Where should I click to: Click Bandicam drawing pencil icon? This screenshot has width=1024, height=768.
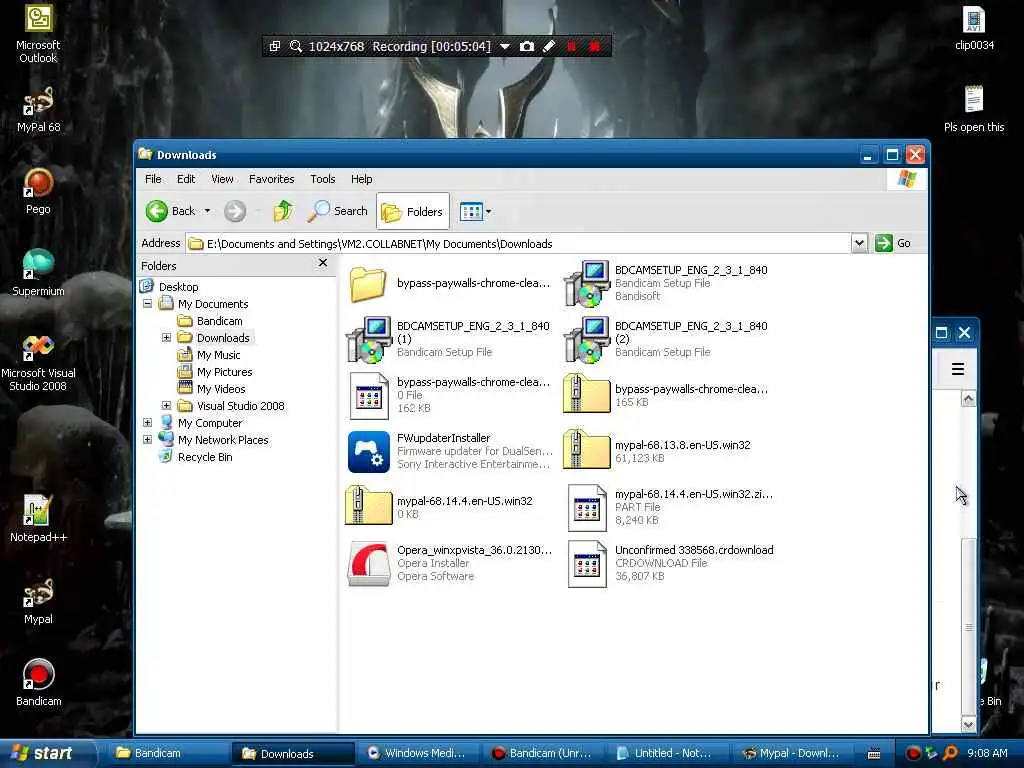549,46
